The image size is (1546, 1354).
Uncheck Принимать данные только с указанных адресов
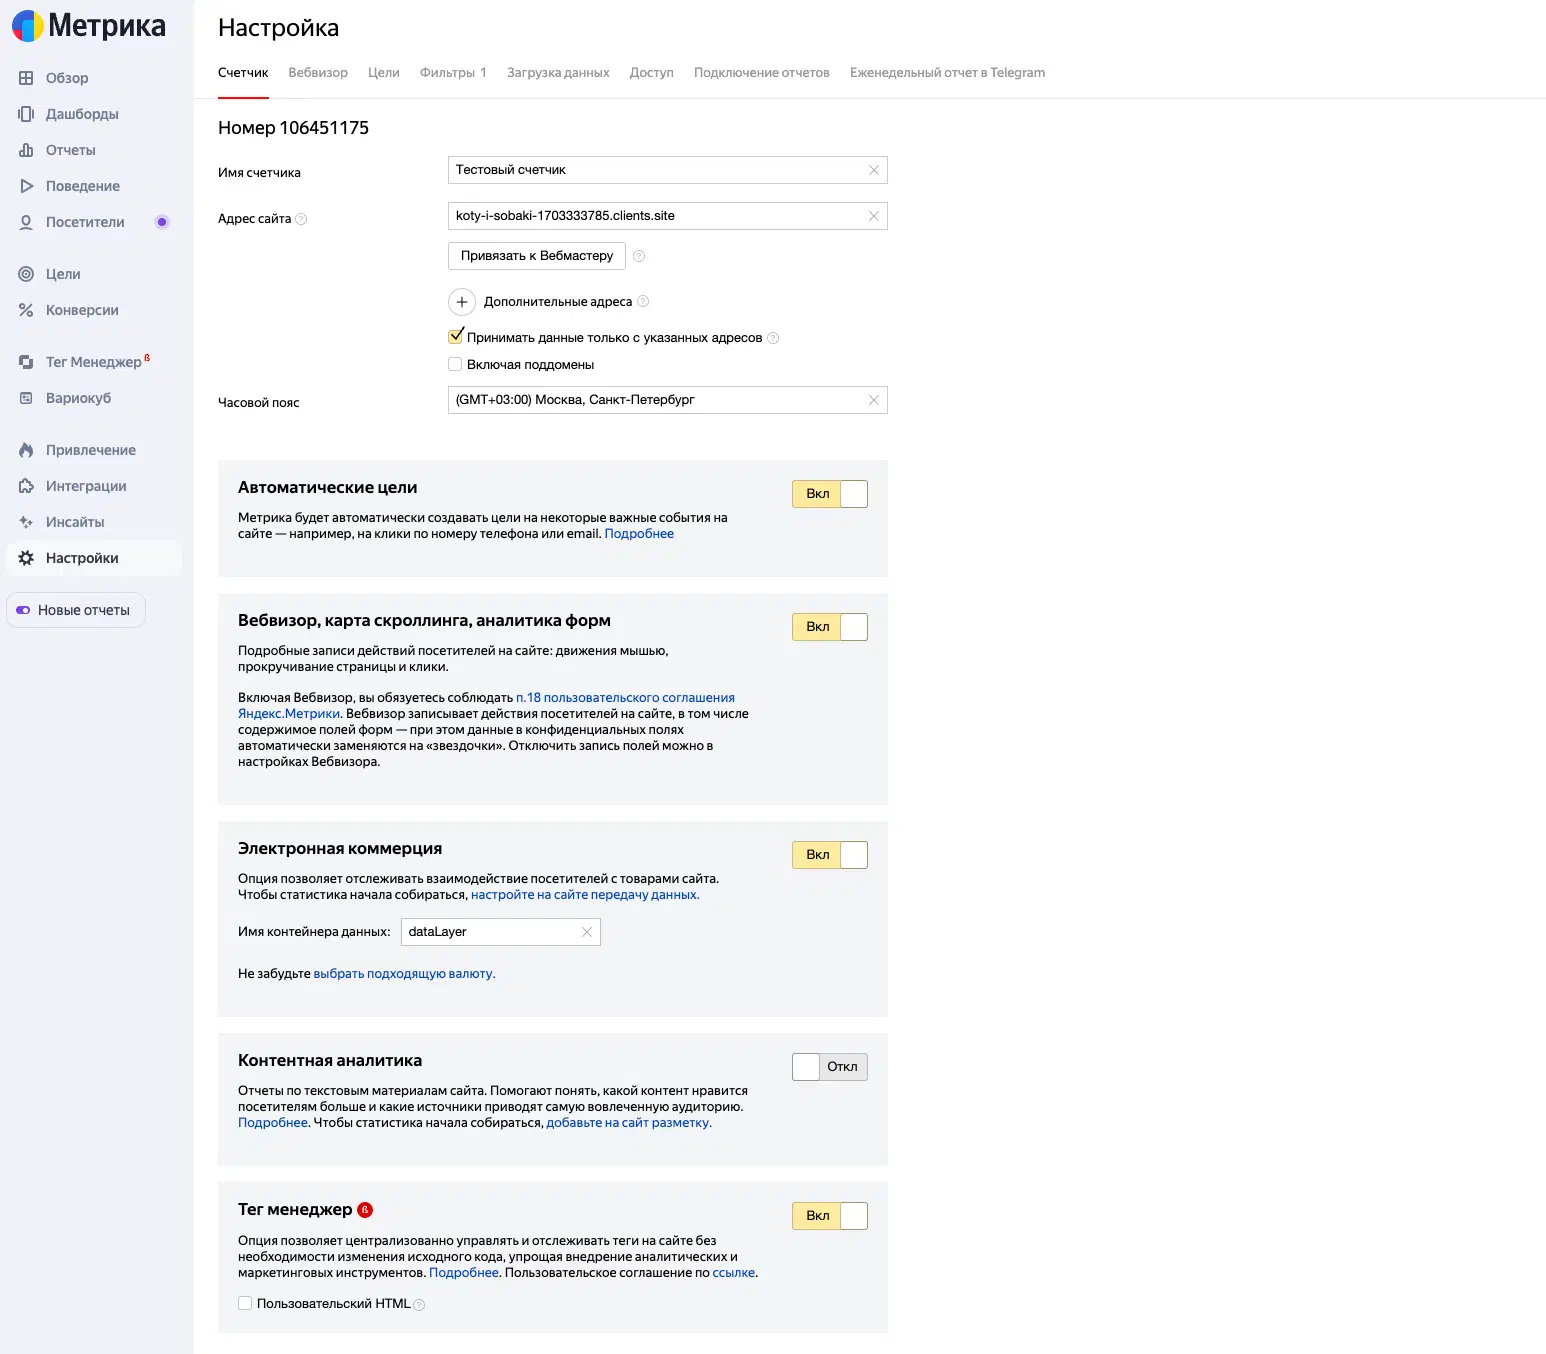coord(456,337)
